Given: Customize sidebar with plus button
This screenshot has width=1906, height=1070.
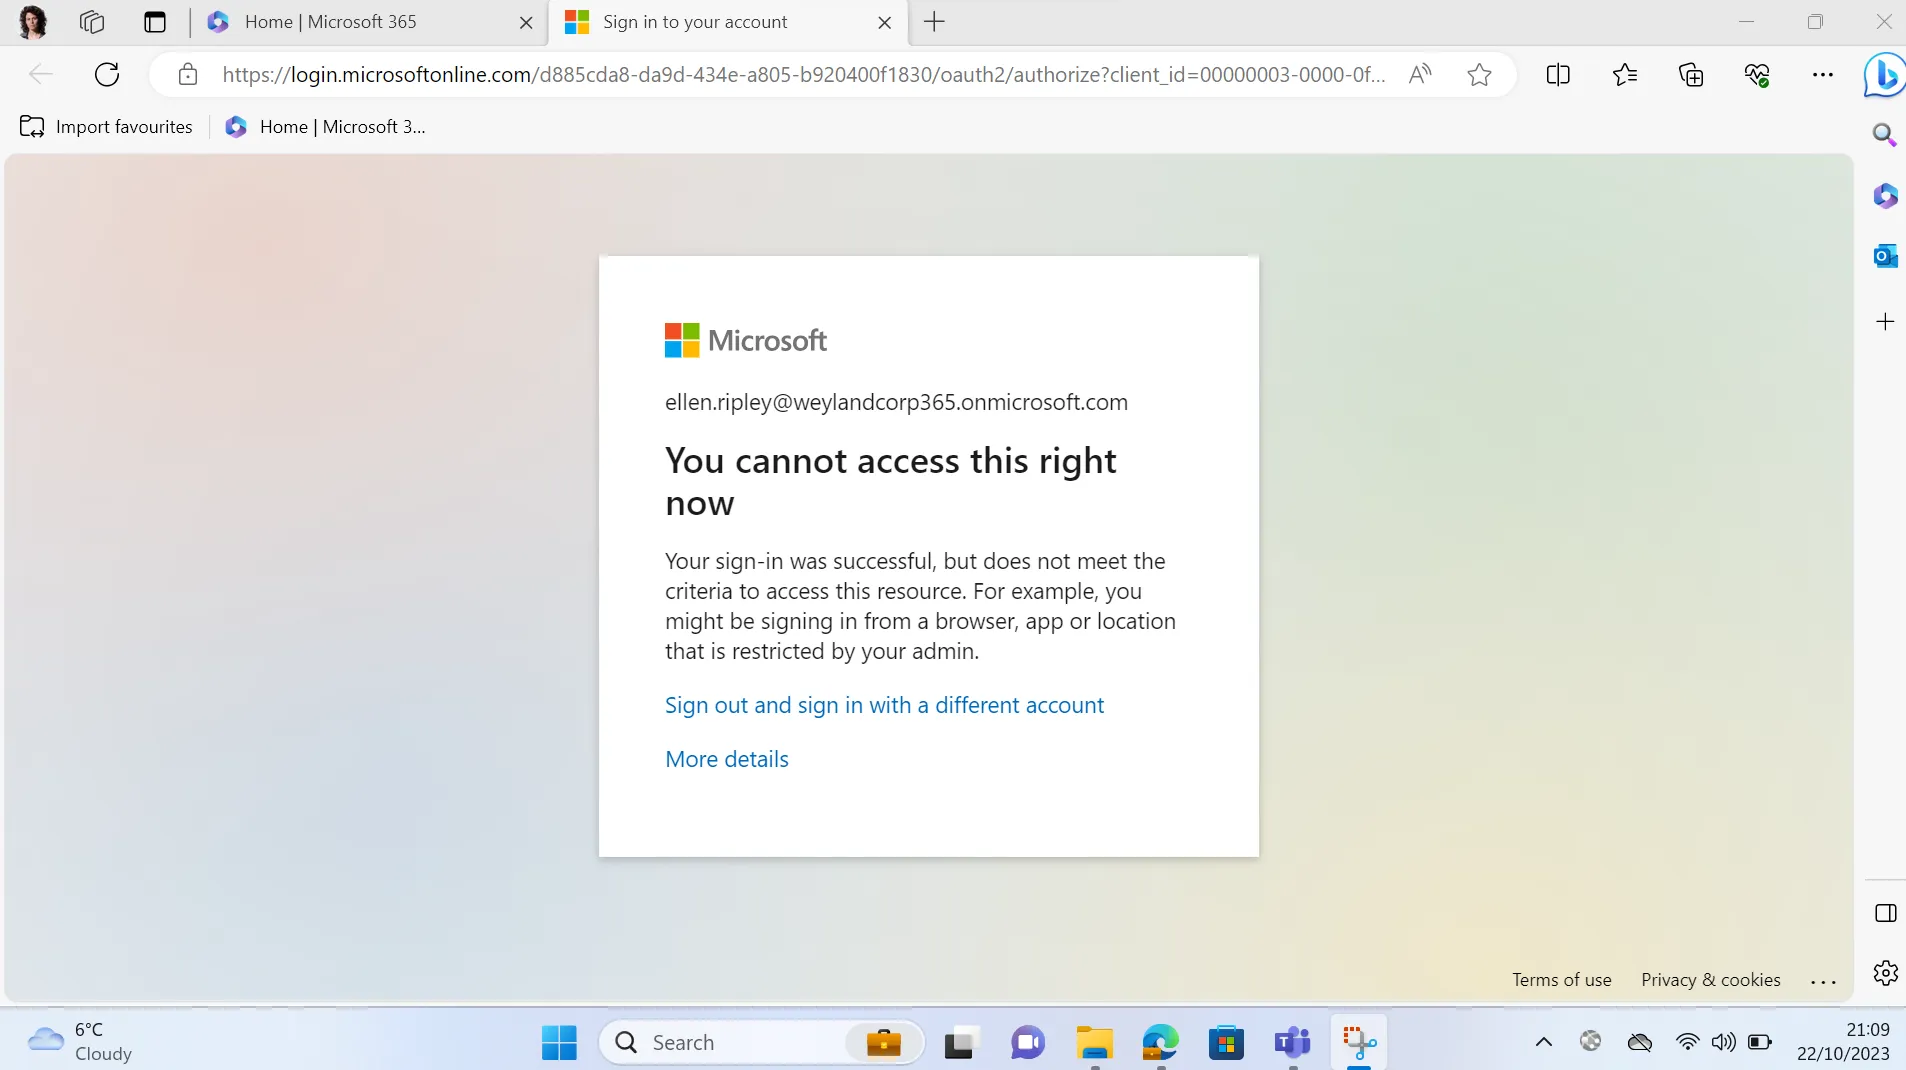Looking at the screenshot, I should tap(1885, 321).
